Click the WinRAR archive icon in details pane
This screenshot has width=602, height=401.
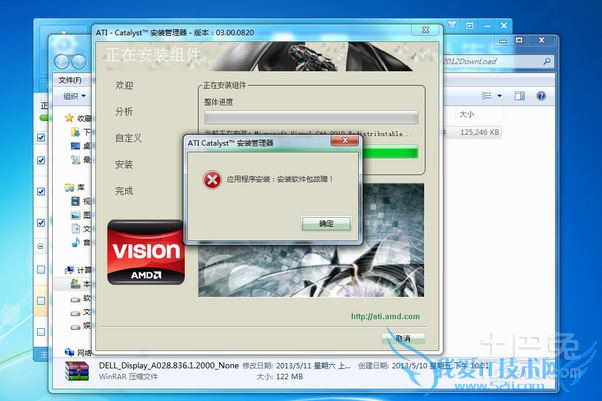(x=77, y=371)
